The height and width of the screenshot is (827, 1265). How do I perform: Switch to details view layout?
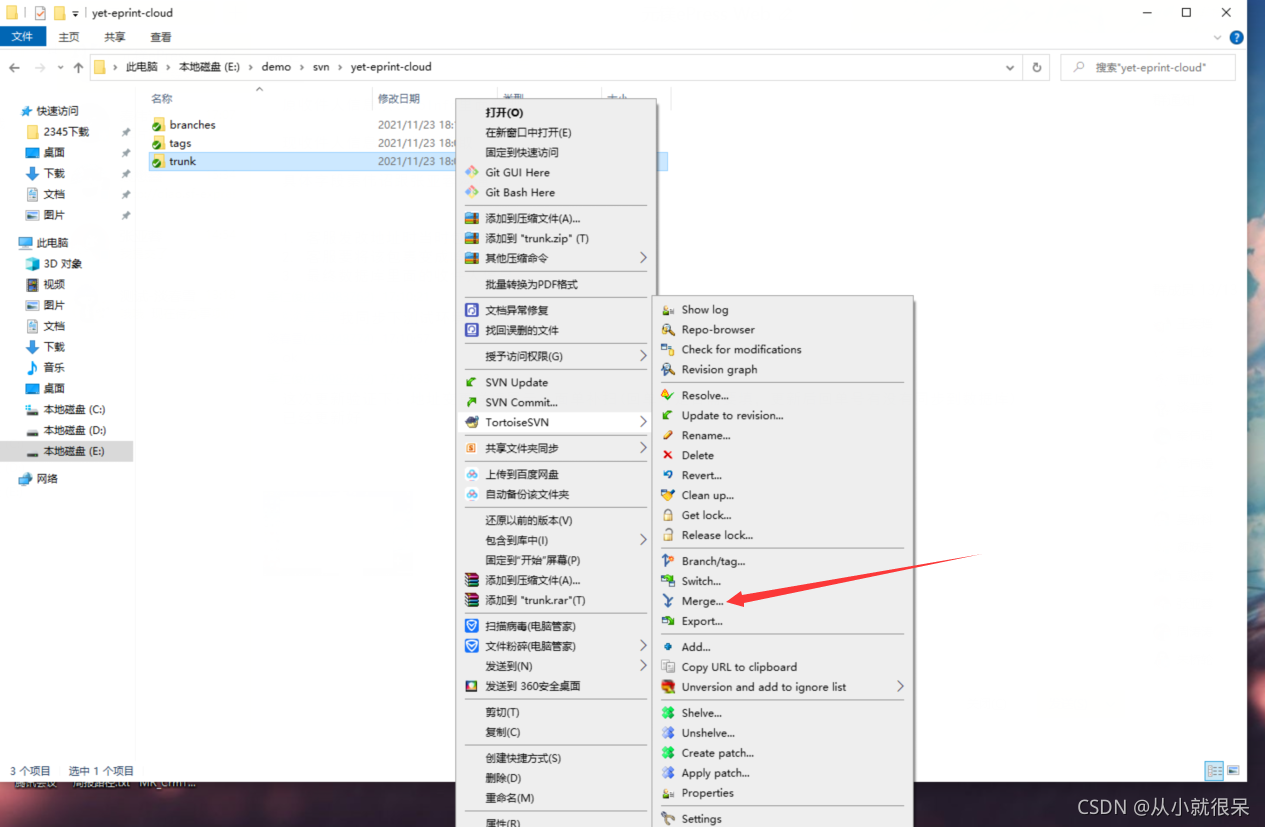coord(1214,771)
